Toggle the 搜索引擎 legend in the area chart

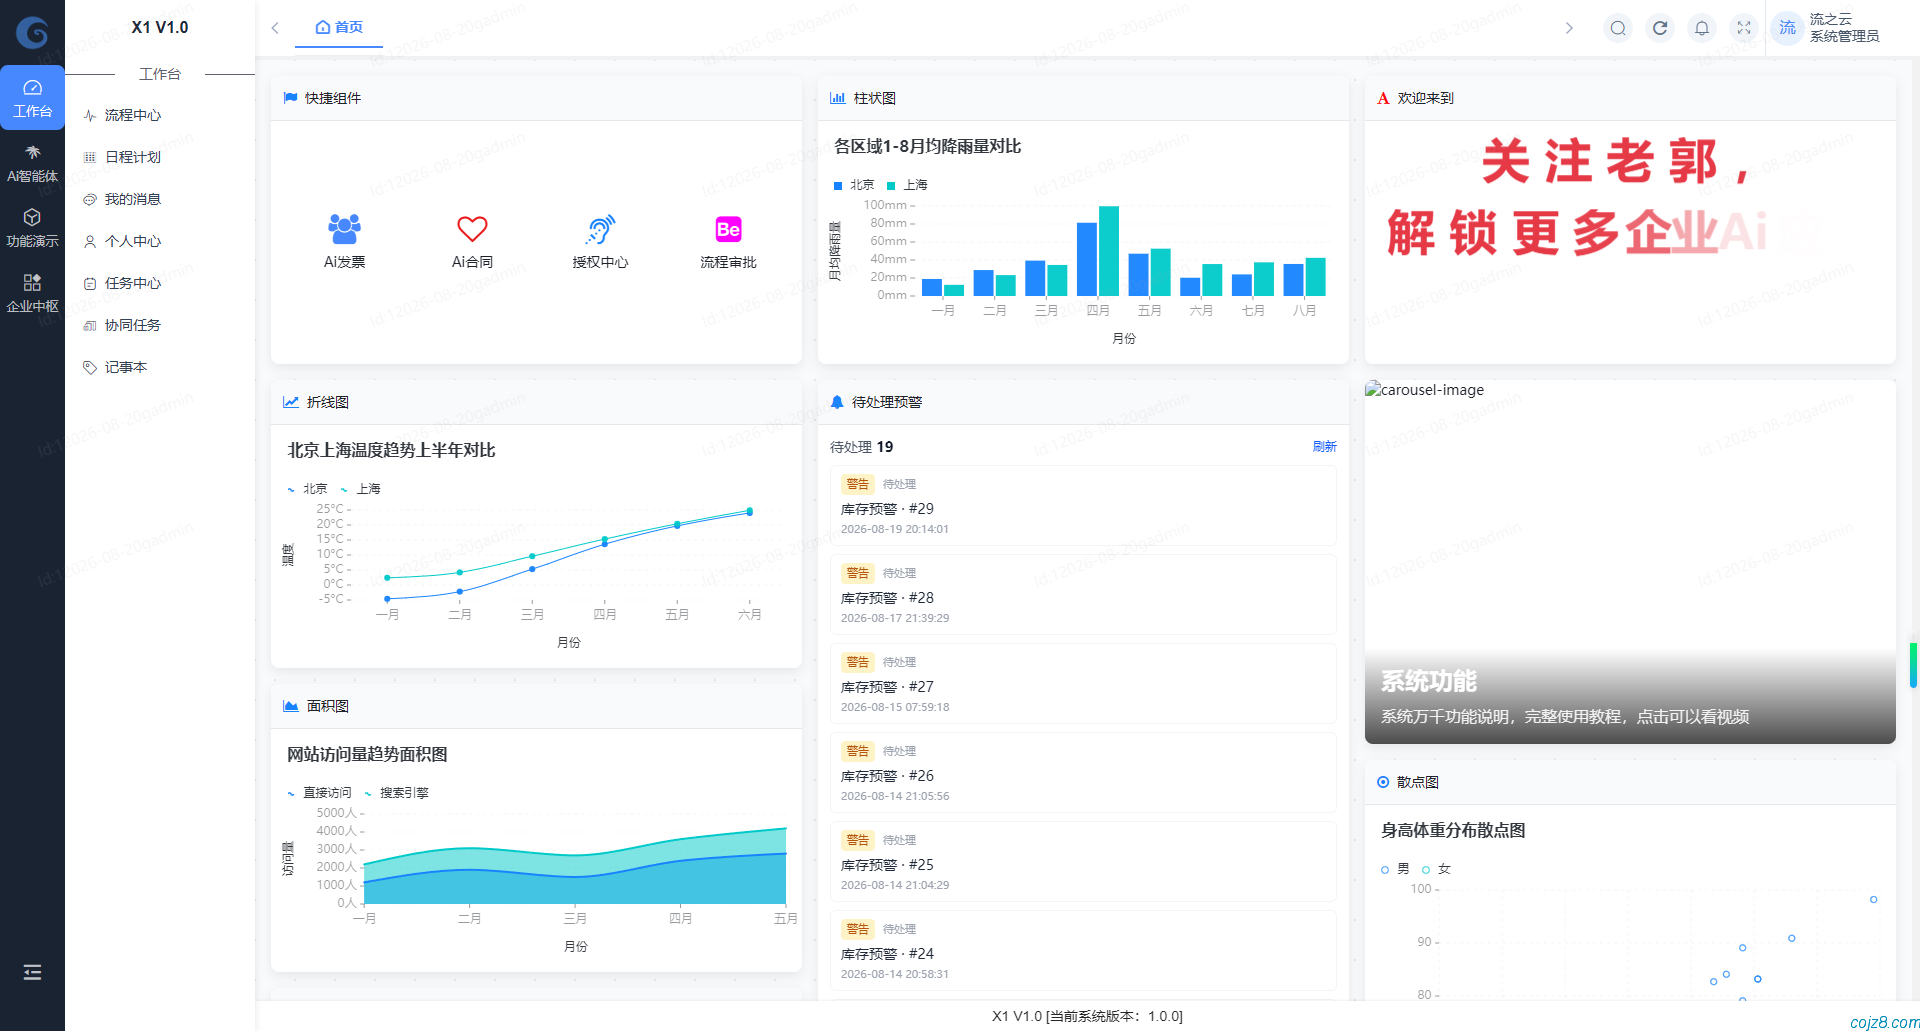coord(396,793)
